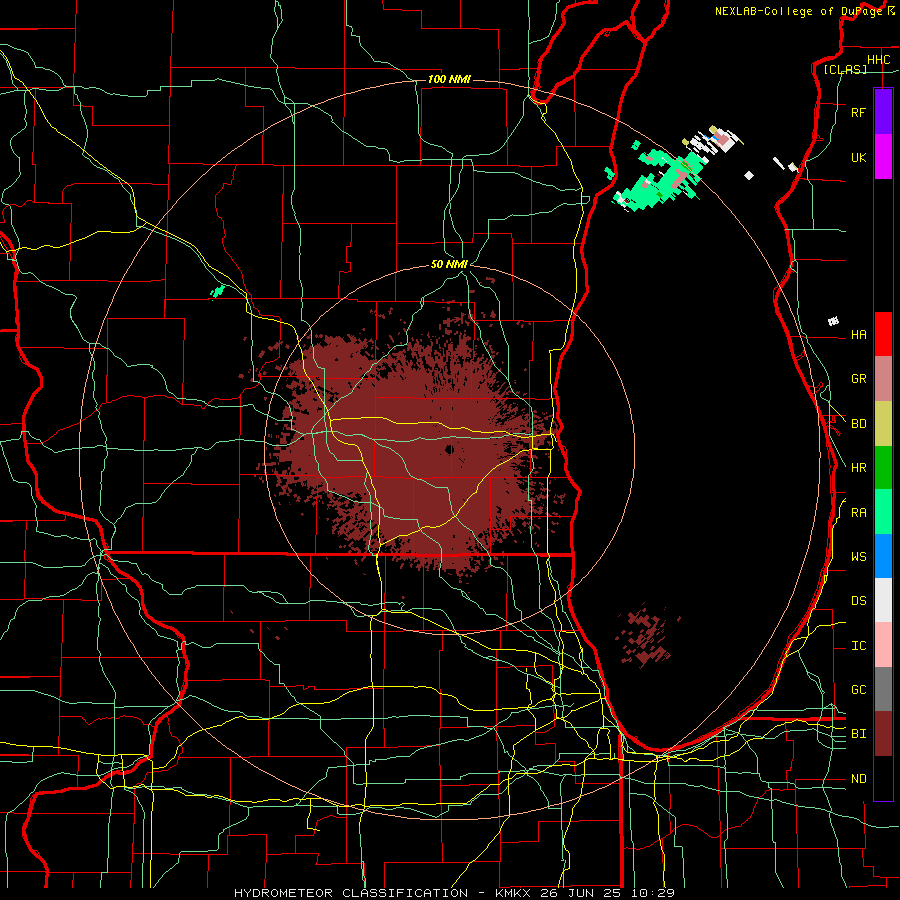Image resolution: width=900 pixels, height=900 pixels.
Task: Click the GR legend label
Action: [x=858, y=379]
